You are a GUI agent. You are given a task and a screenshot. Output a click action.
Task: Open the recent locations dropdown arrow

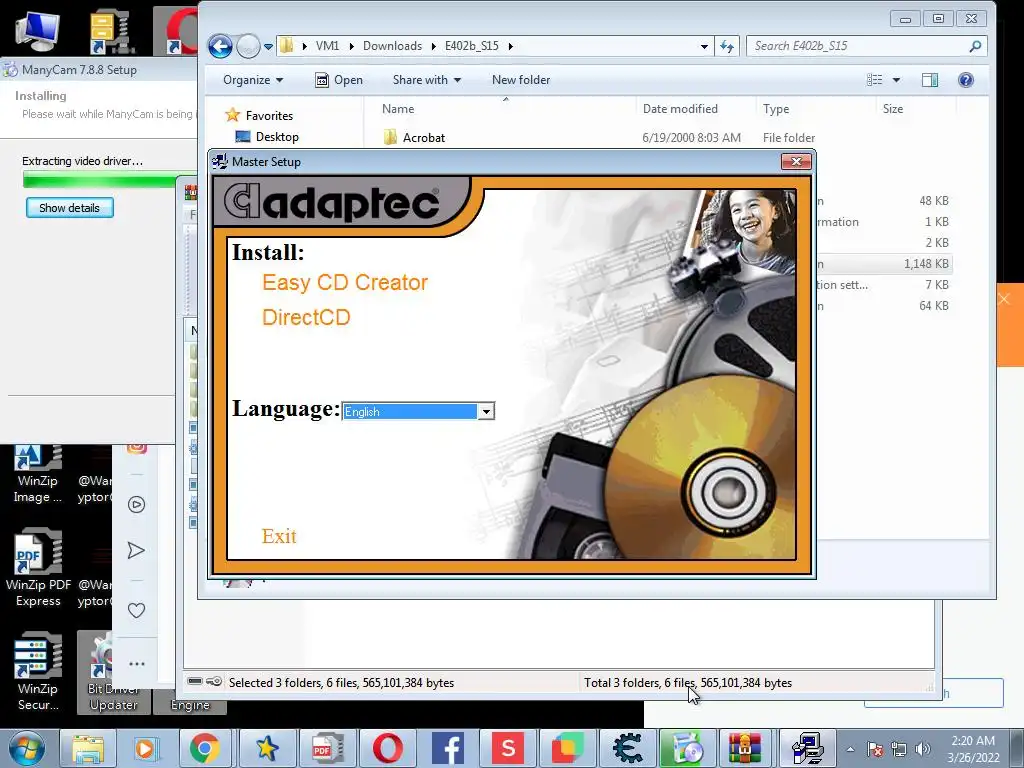tap(268, 46)
